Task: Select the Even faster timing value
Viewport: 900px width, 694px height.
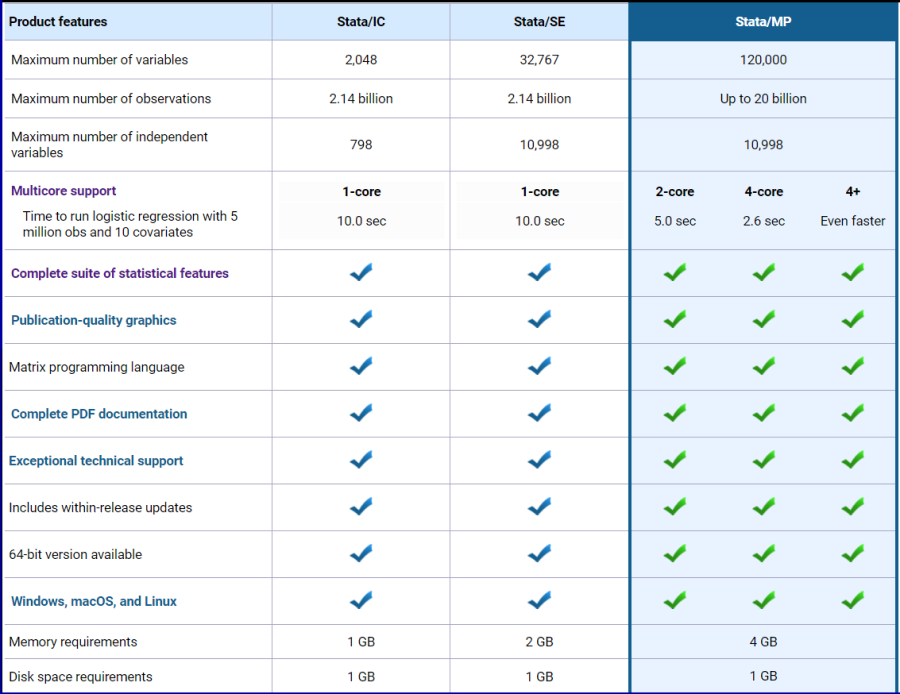Action: [x=853, y=221]
